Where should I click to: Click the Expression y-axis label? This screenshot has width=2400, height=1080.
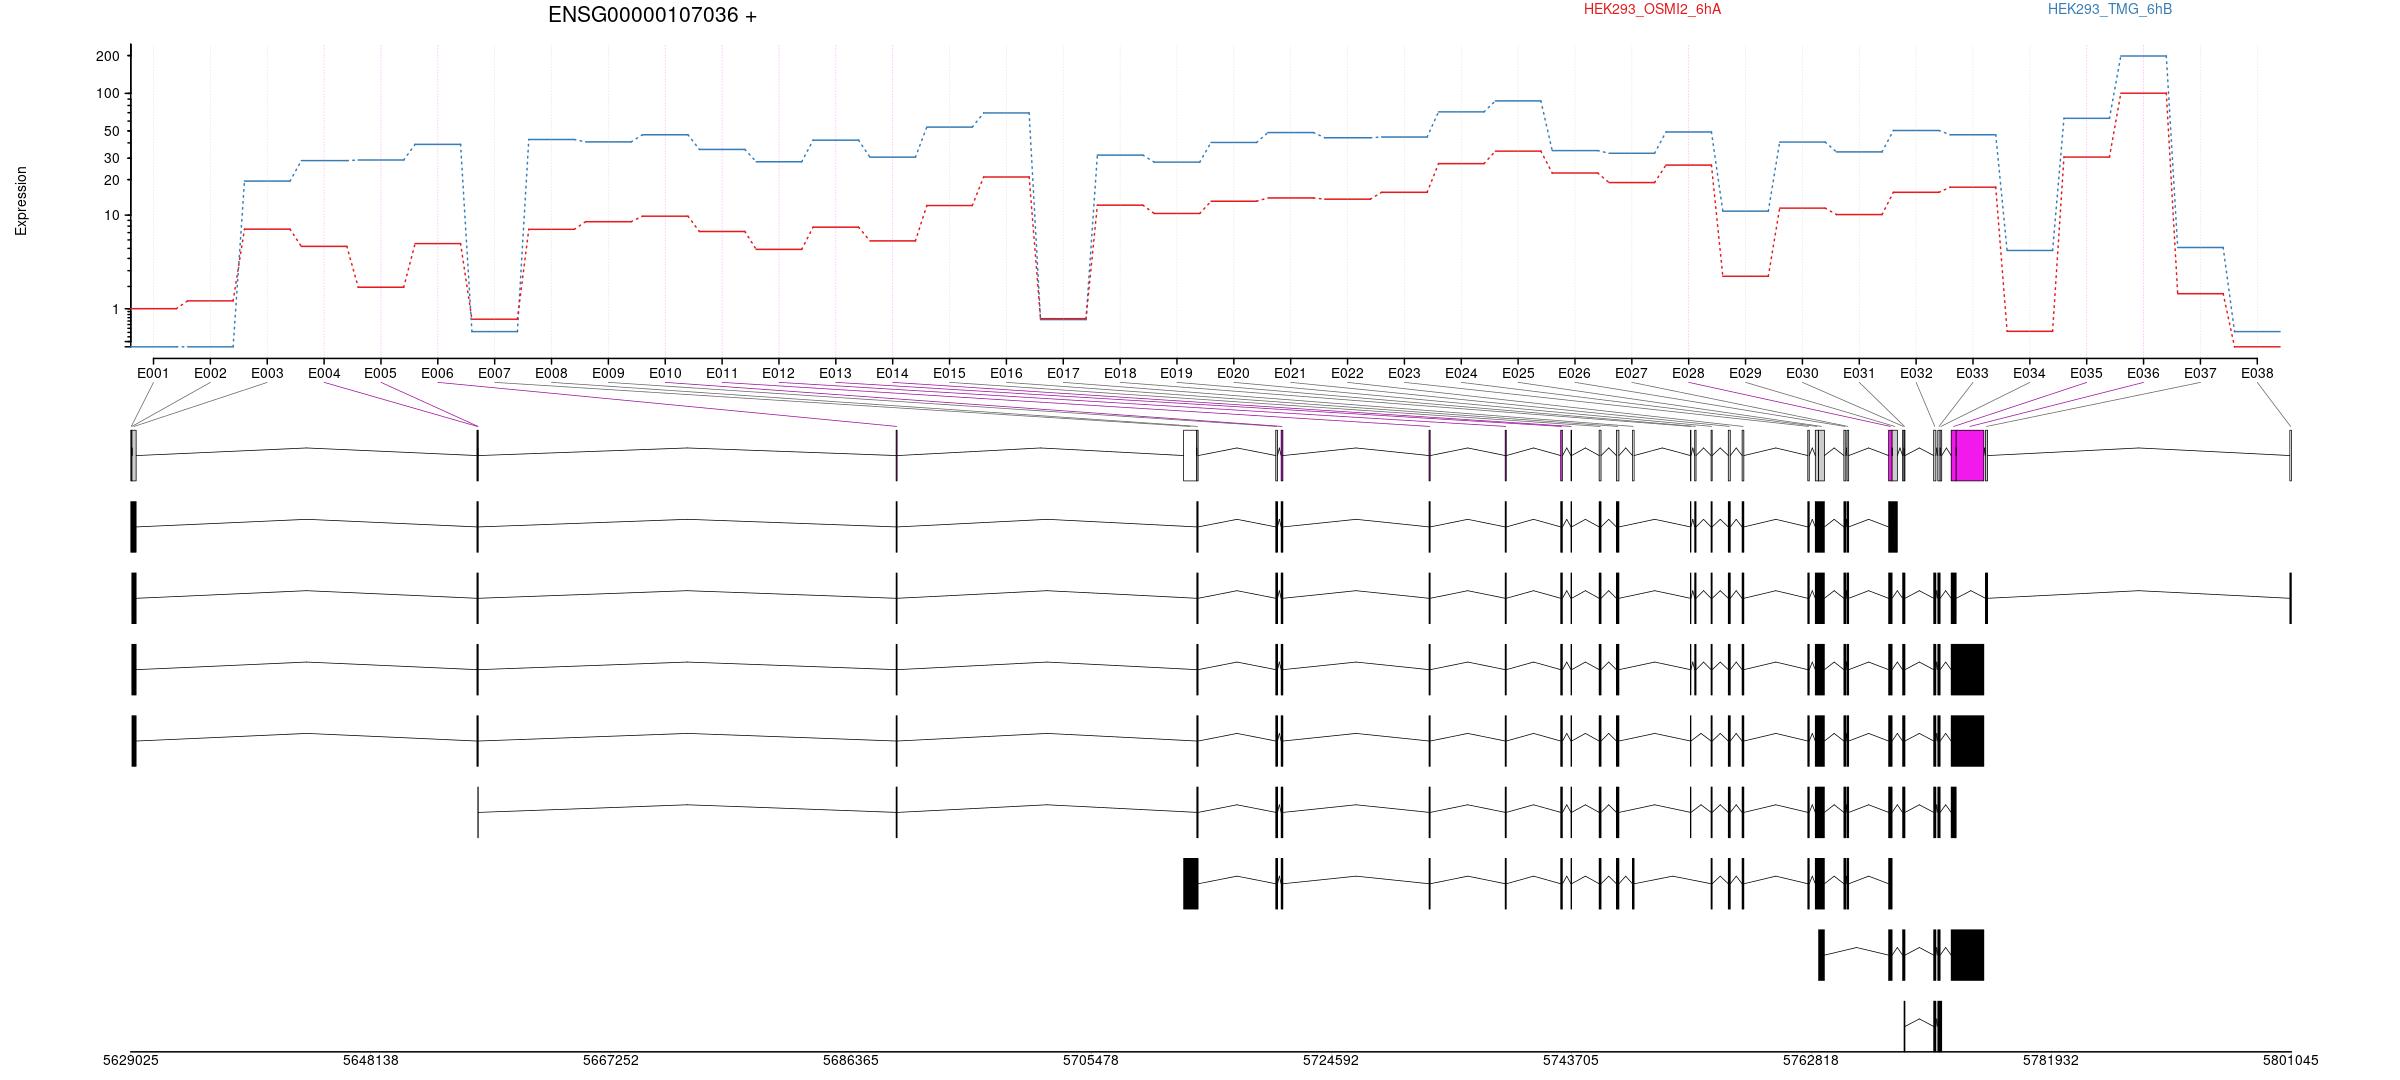click(21, 201)
